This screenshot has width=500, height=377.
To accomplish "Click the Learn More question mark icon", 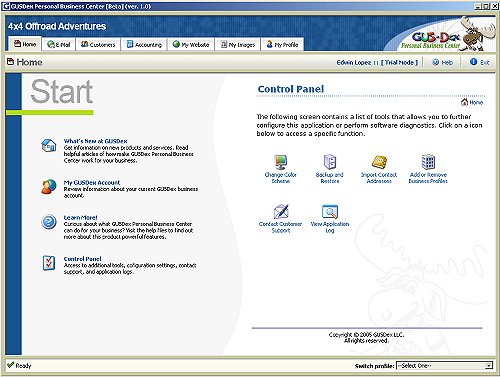I will pyautogui.click(x=49, y=222).
